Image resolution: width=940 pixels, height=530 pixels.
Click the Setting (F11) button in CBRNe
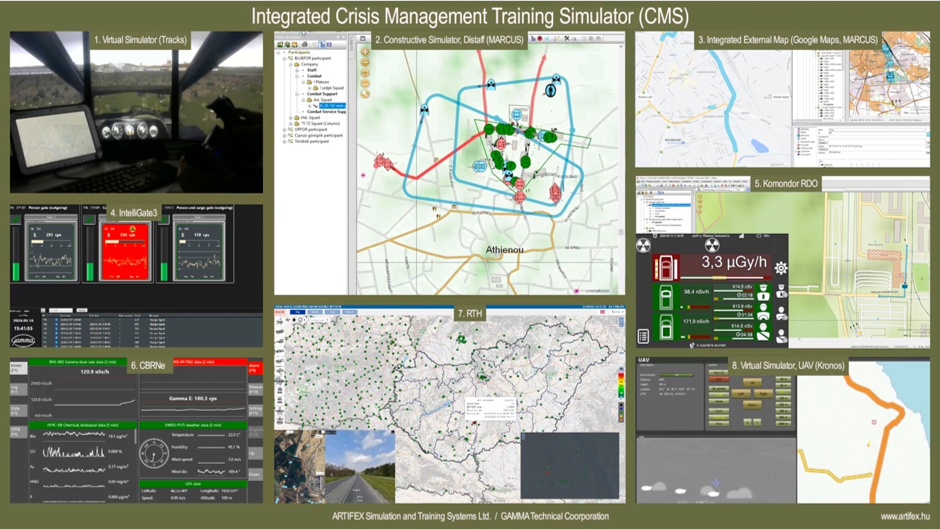255,411
